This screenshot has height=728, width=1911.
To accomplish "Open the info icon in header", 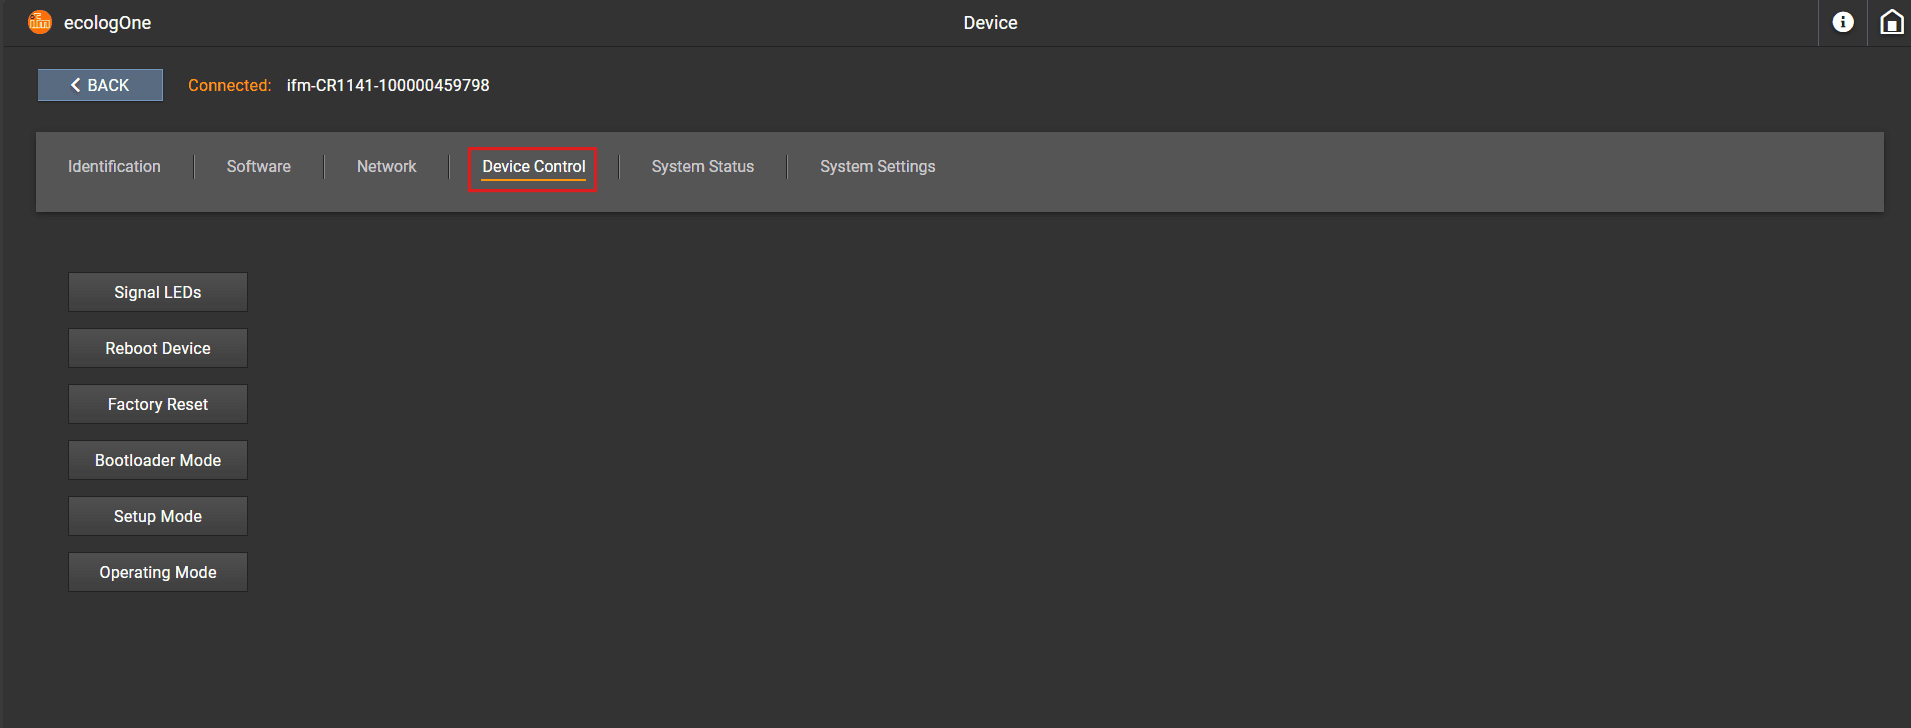I will [x=1842, y=22].
